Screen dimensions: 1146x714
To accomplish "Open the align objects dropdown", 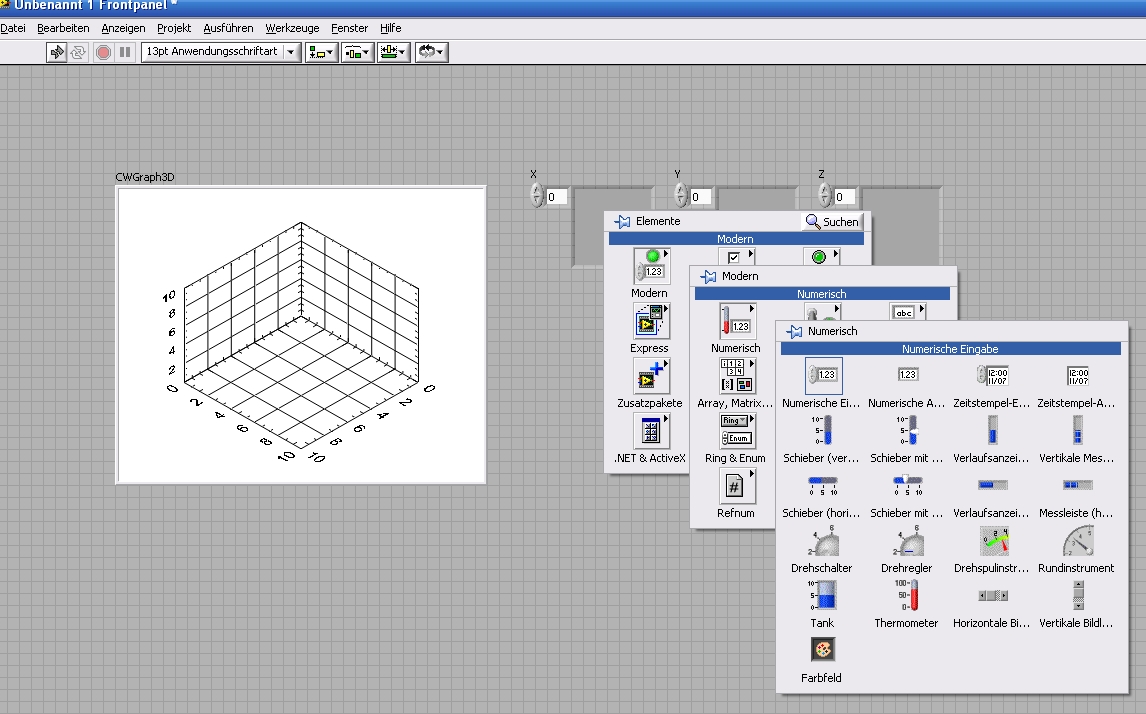I will point(321,52).
